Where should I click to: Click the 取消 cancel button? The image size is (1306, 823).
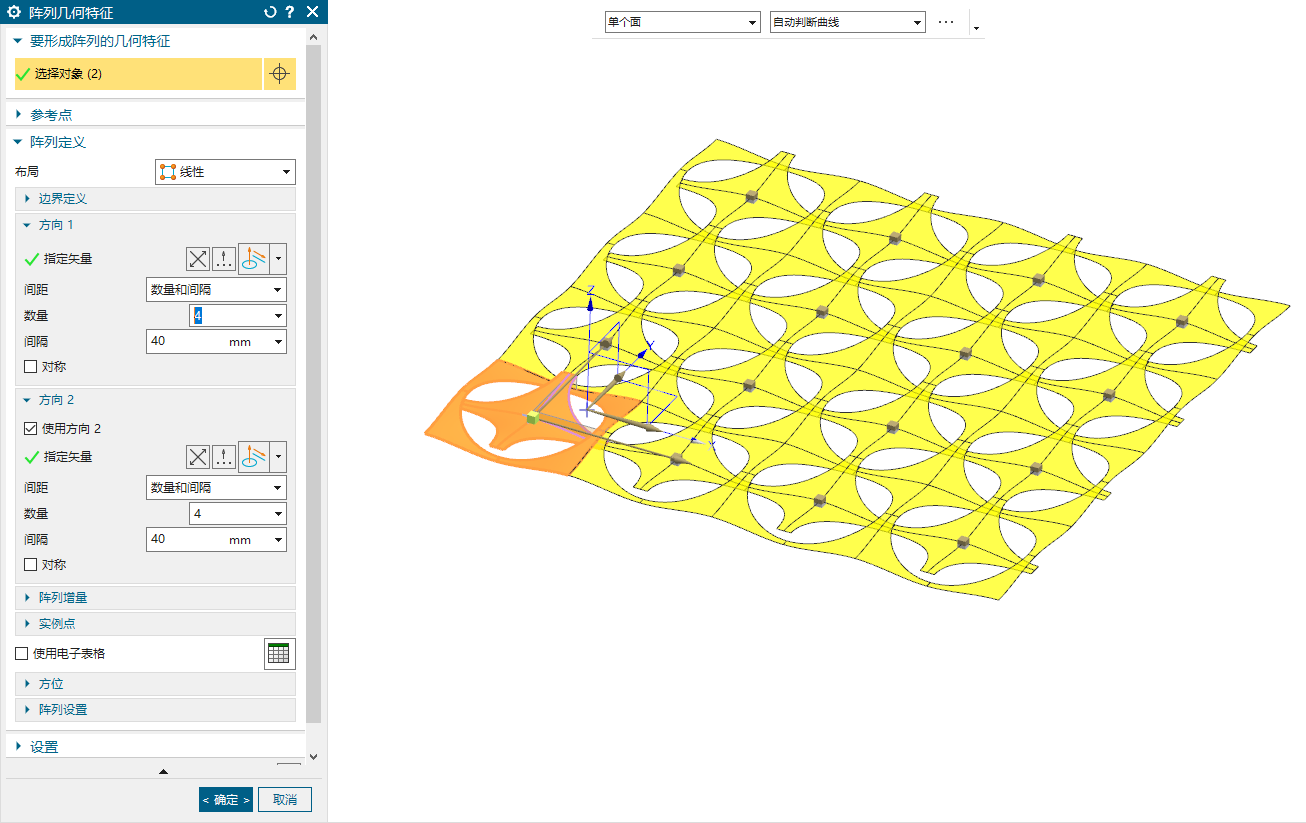[x=285, y=799]
